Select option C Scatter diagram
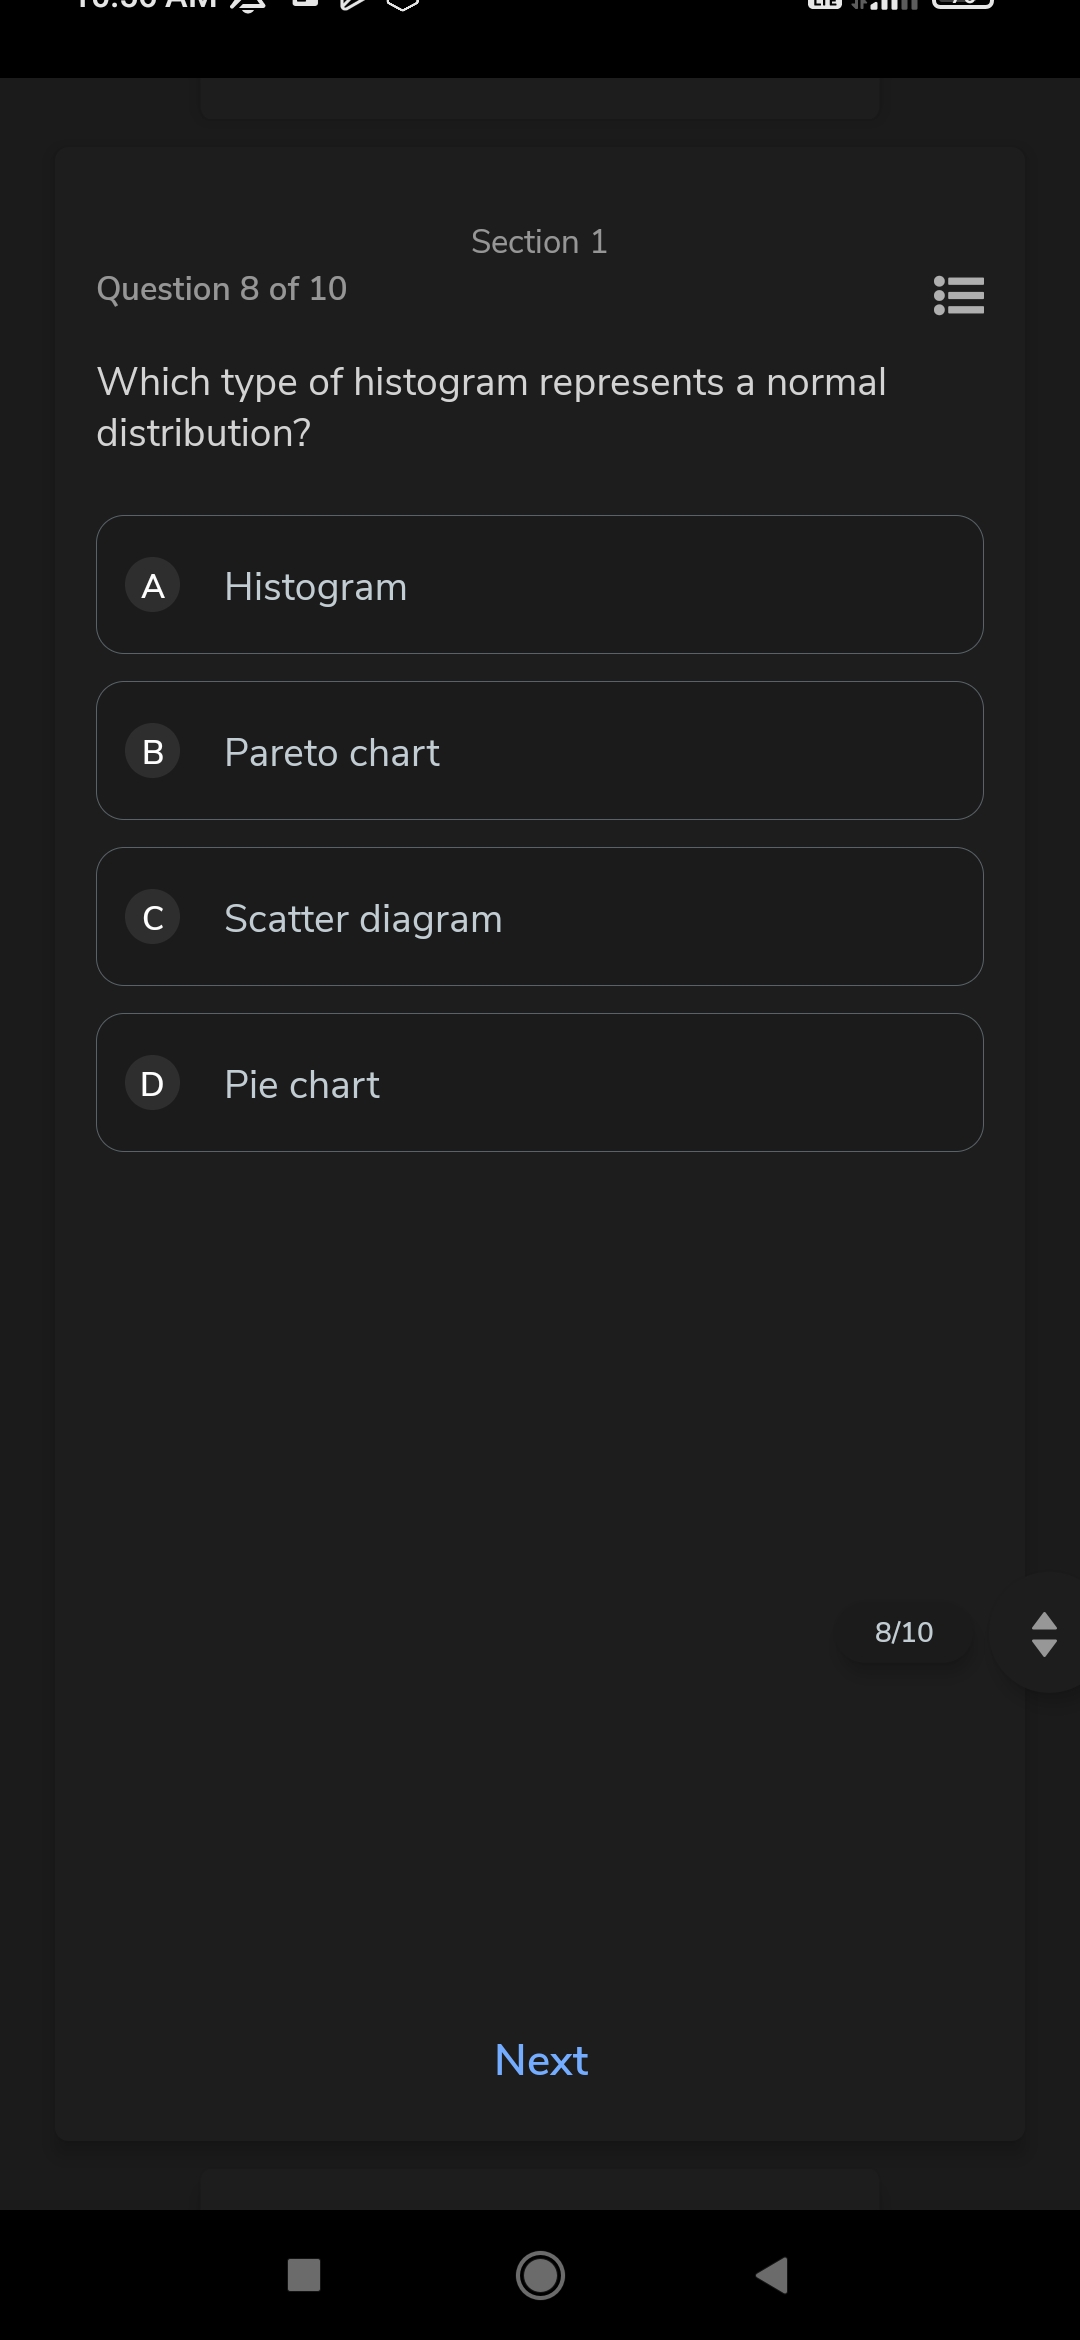1080x2340 pixels. tap(540, 917)
